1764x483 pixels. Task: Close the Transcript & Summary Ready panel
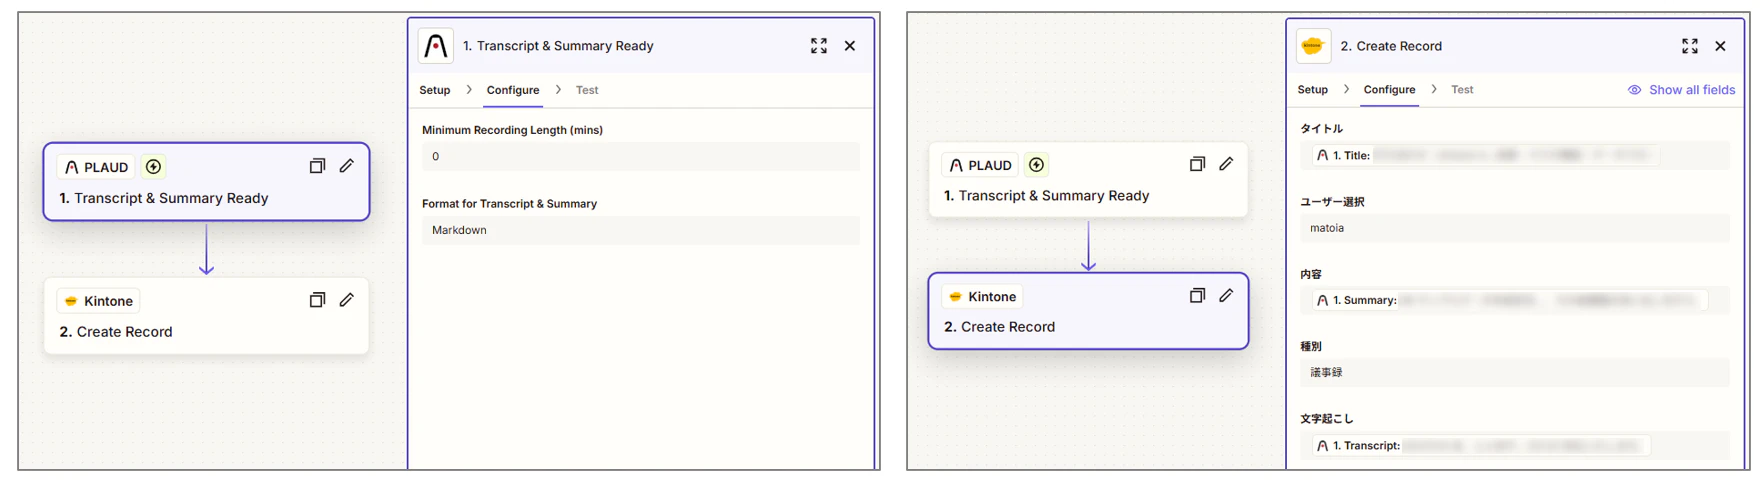coord(850,46)
